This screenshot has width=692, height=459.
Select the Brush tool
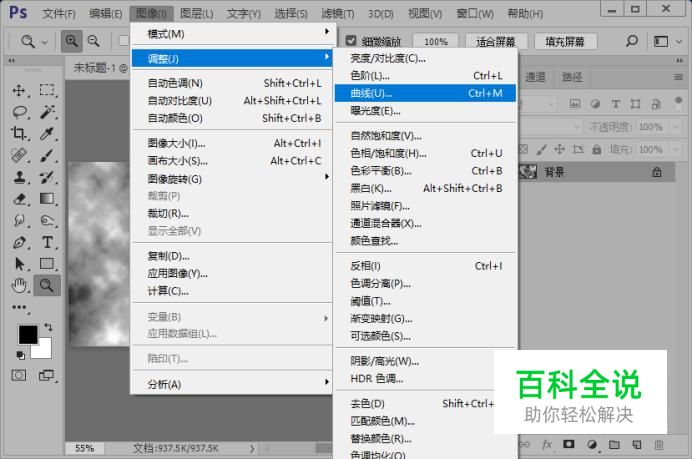coord(47,155)
